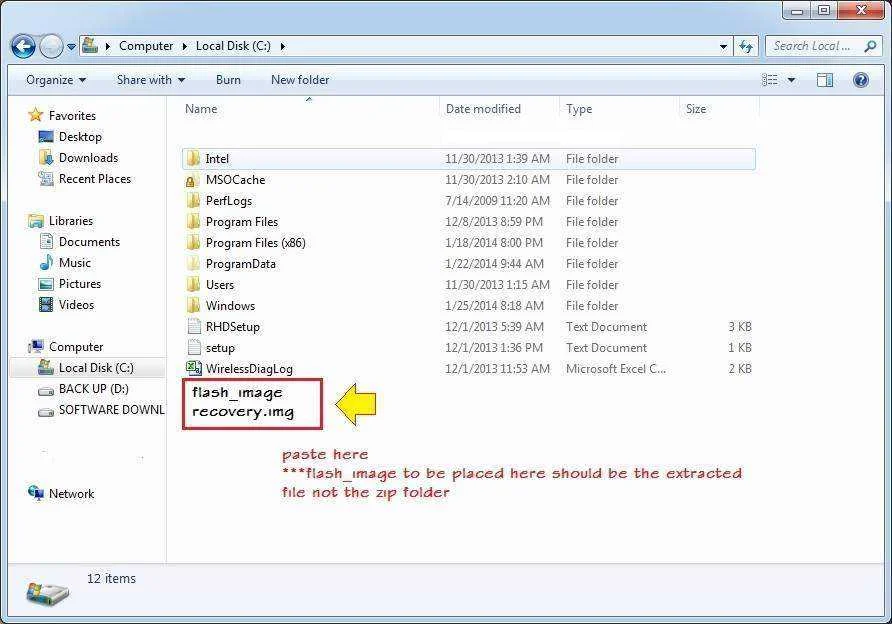892x624 pixels.
Task: Expand the arrow after Local Disk (C:) breadcrumb
Action: click(282, 46)
